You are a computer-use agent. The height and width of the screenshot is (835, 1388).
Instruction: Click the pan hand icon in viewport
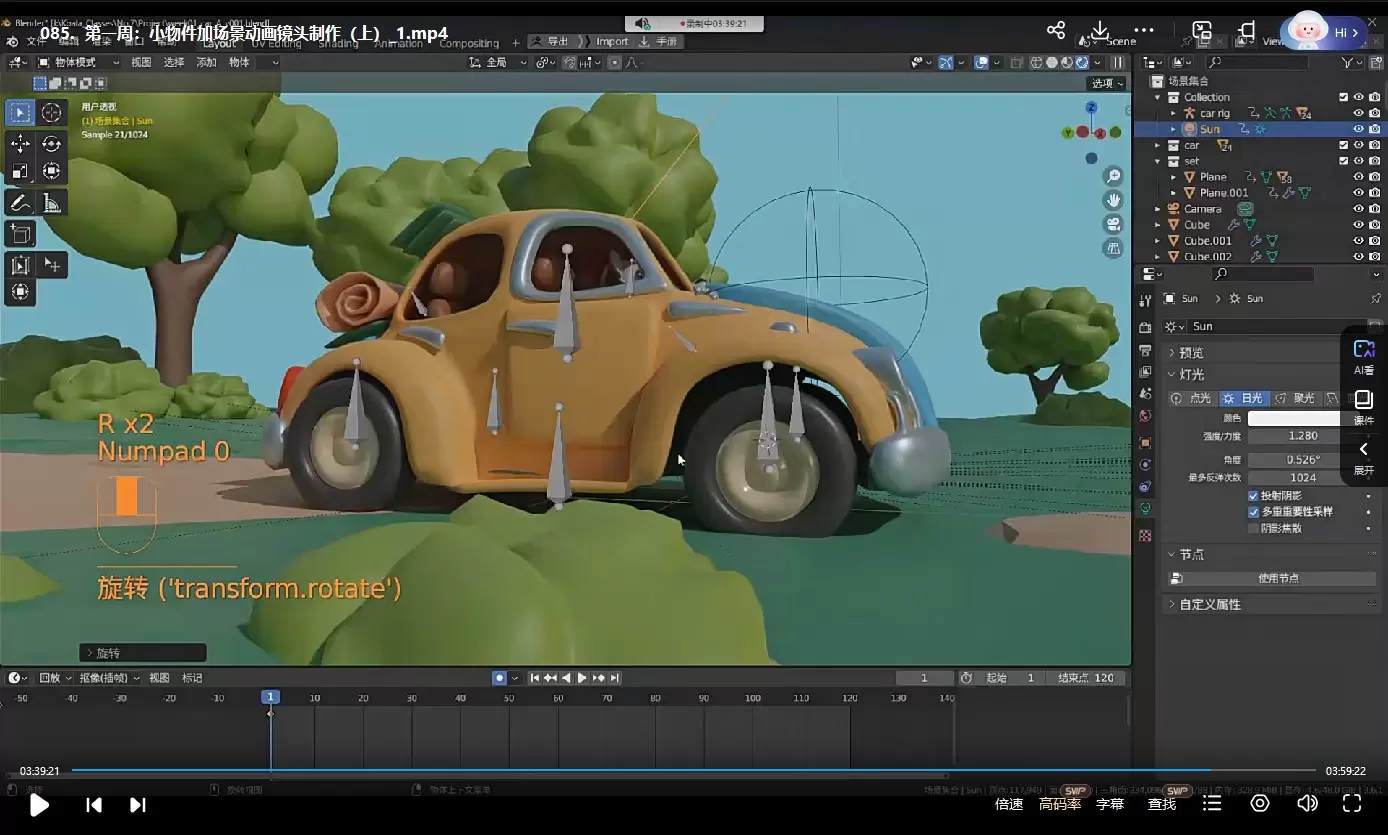click(x=1113, y=200)
